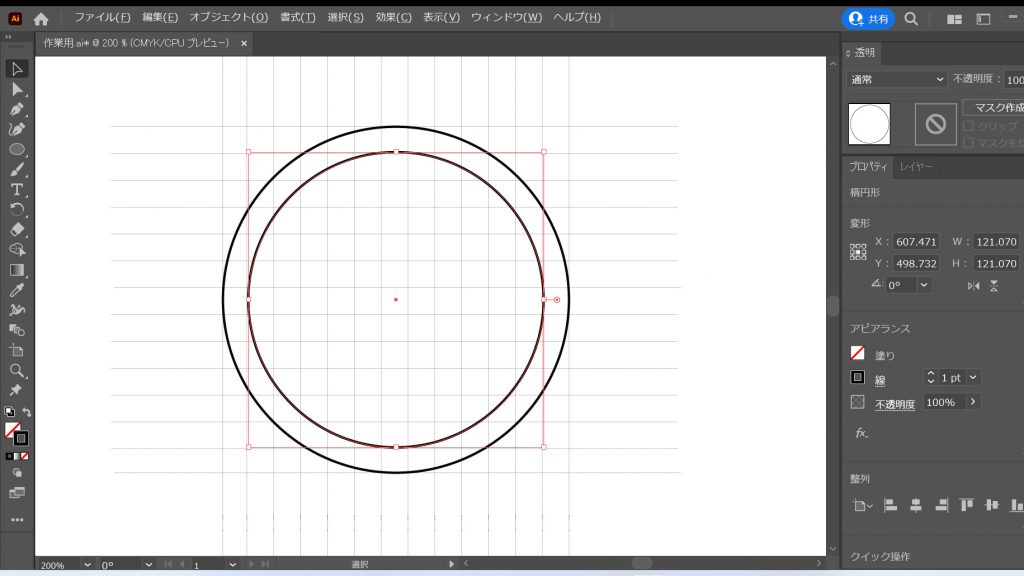Open the オブジェクト menu
1024x576 pixels.
click(x=229, y=17)
